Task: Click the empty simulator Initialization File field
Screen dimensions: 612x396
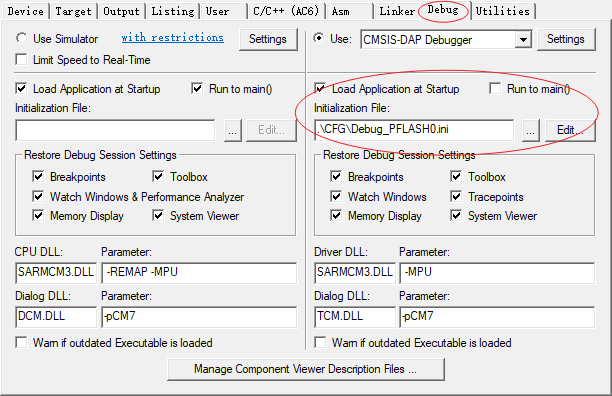Action: (x=115, y=130)
